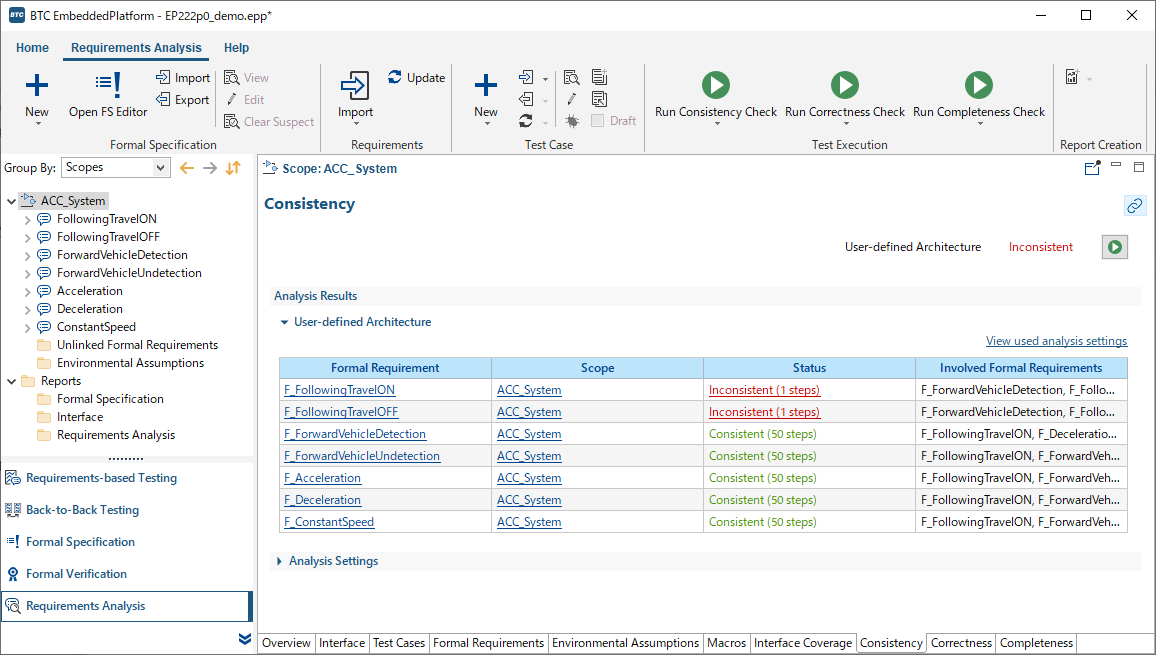The height and width of the screenshot is (655, 1156).
Task: Click New in Formal Specification group
Action: (x=37, y=96)
